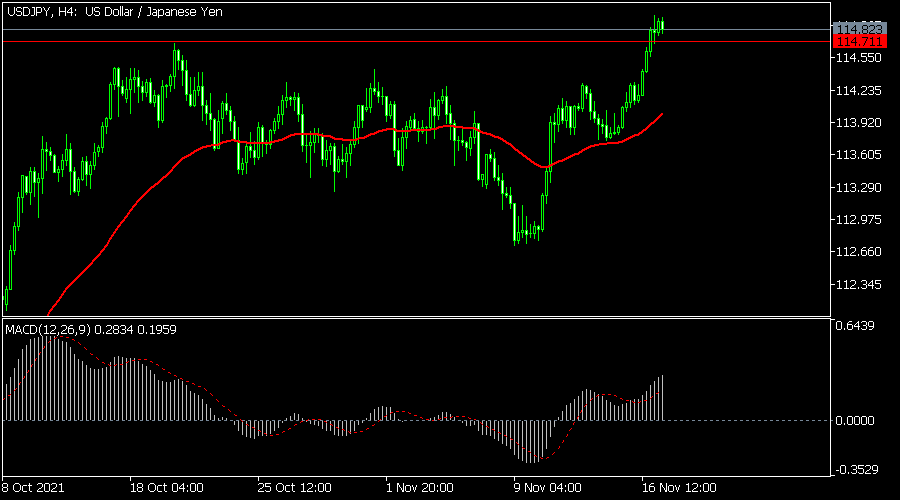Click the MACD scale value 0.6439
Viewport: 900px width, 500px height.
855,325
